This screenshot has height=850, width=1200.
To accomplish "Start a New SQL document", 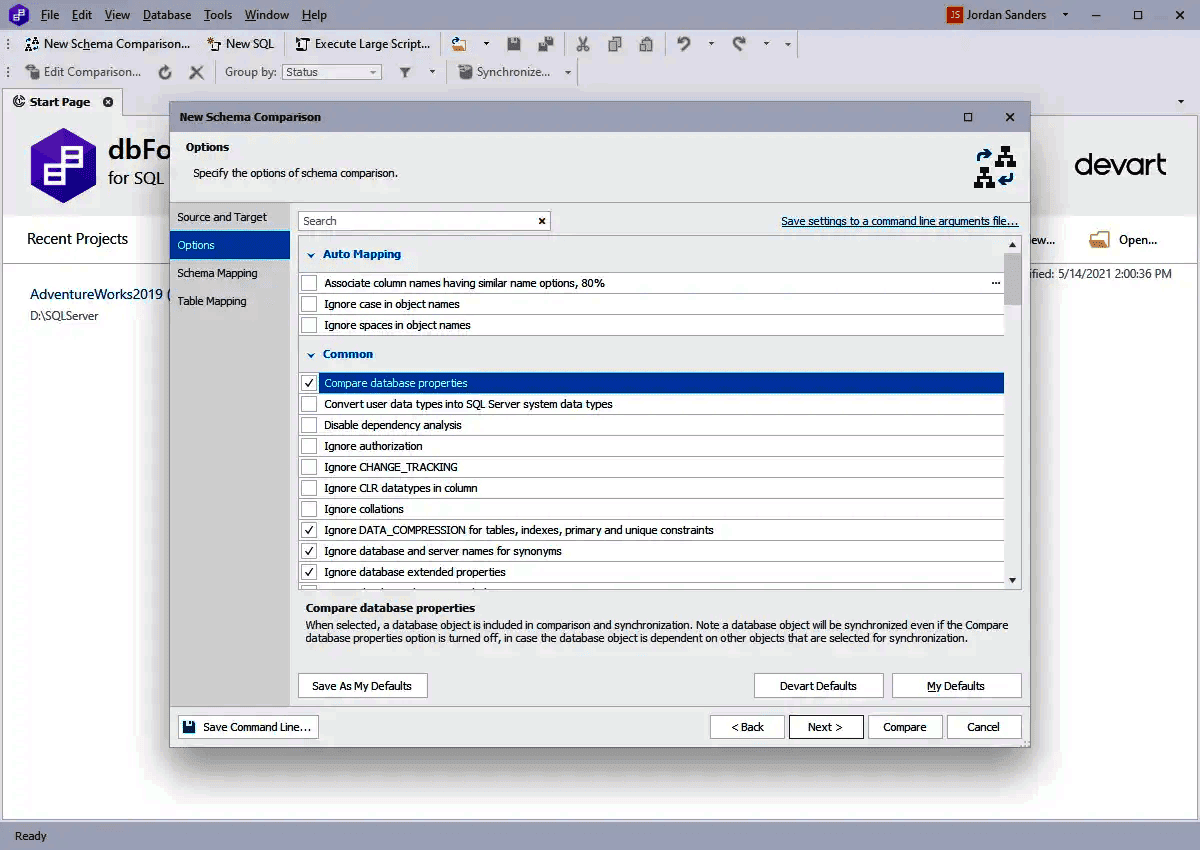I will tap(240, 44).
